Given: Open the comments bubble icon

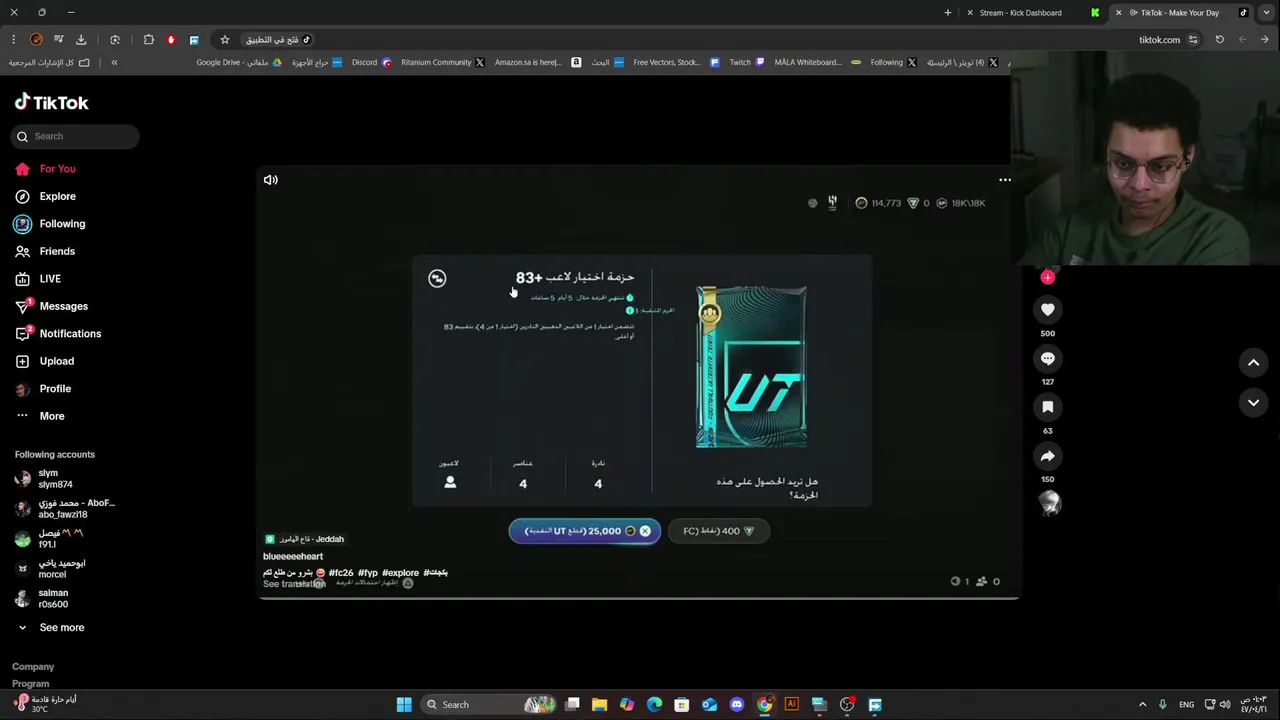Looking at the screenshot, I should 1047,358.
